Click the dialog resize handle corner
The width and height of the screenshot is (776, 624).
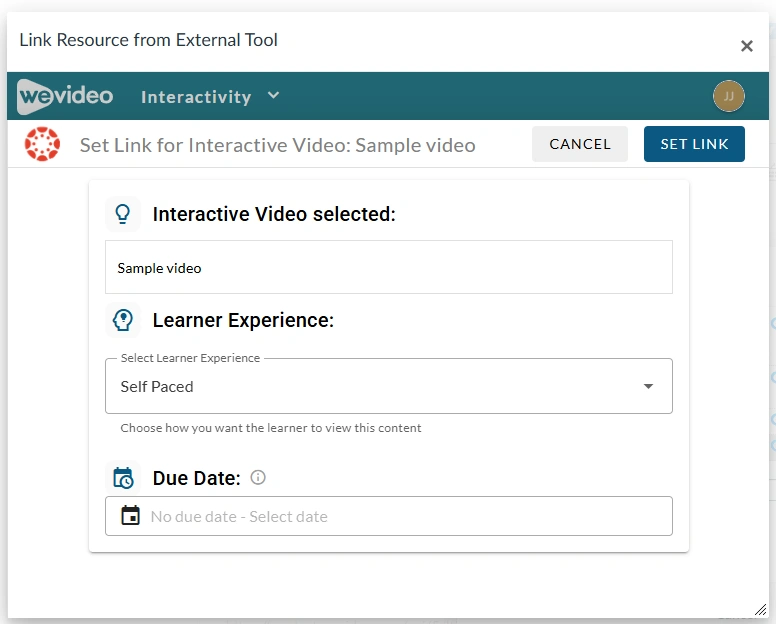coord(760,610)
